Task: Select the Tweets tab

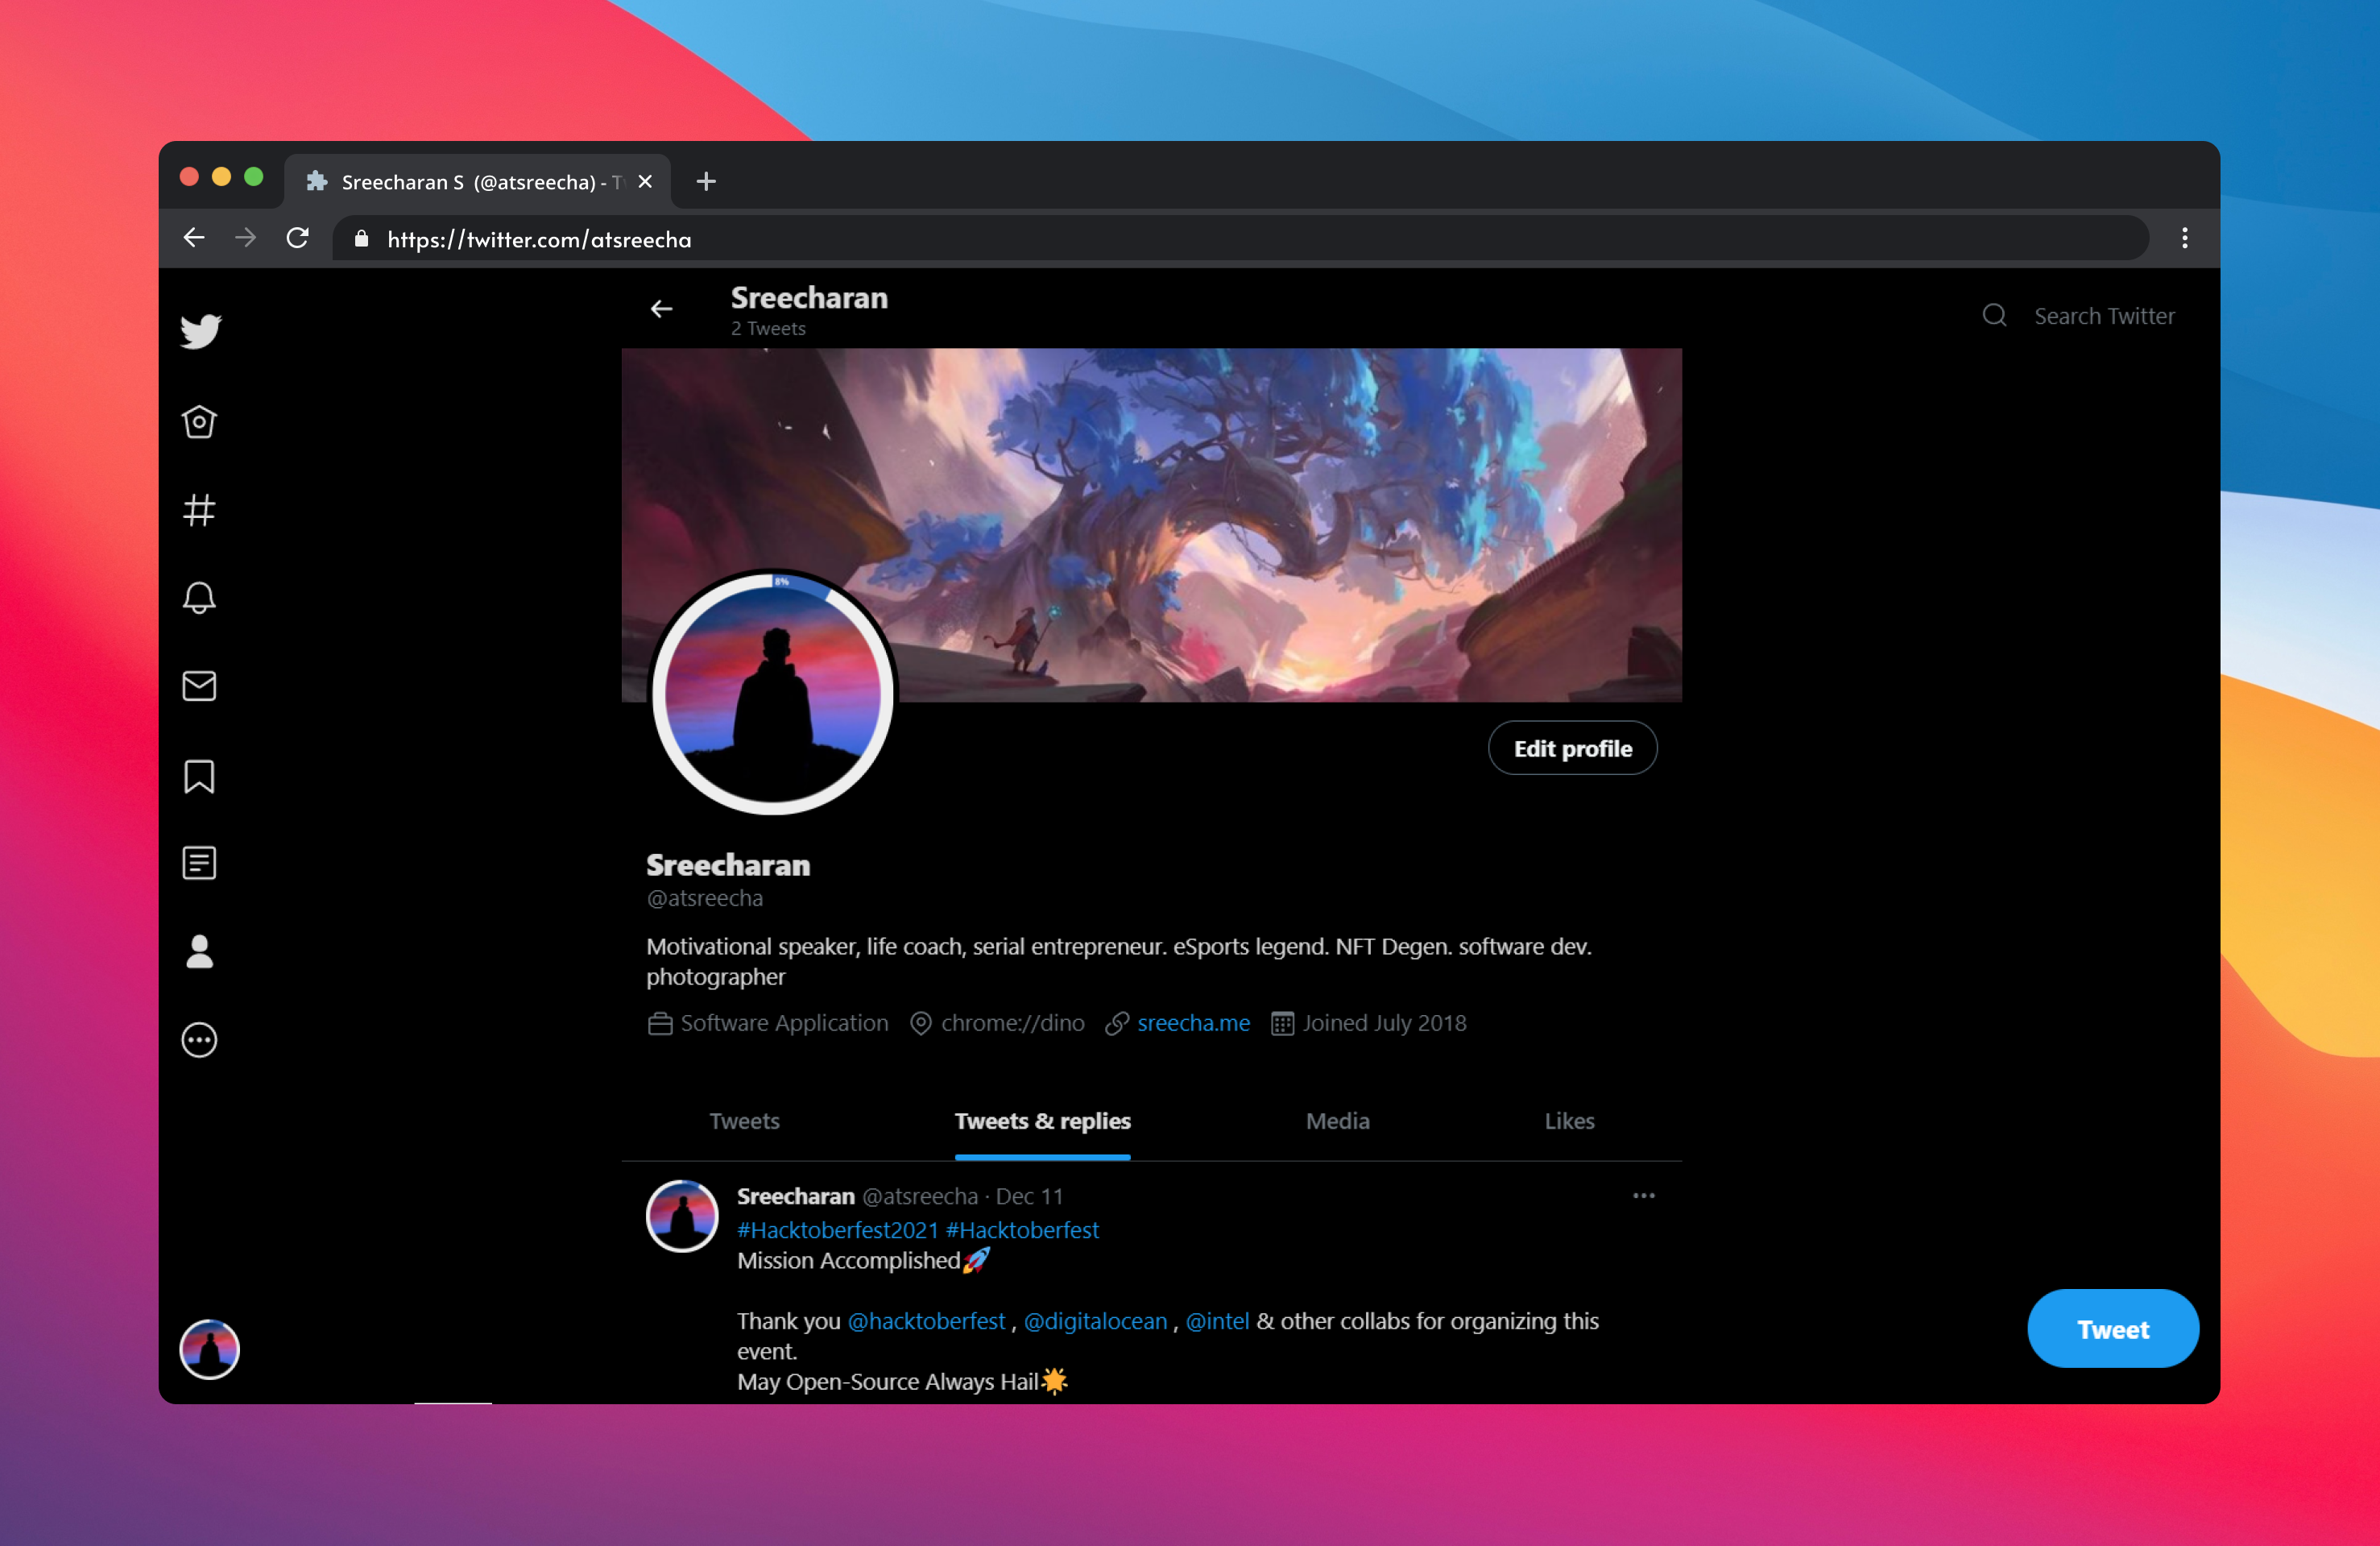Action: [744, 1121]
